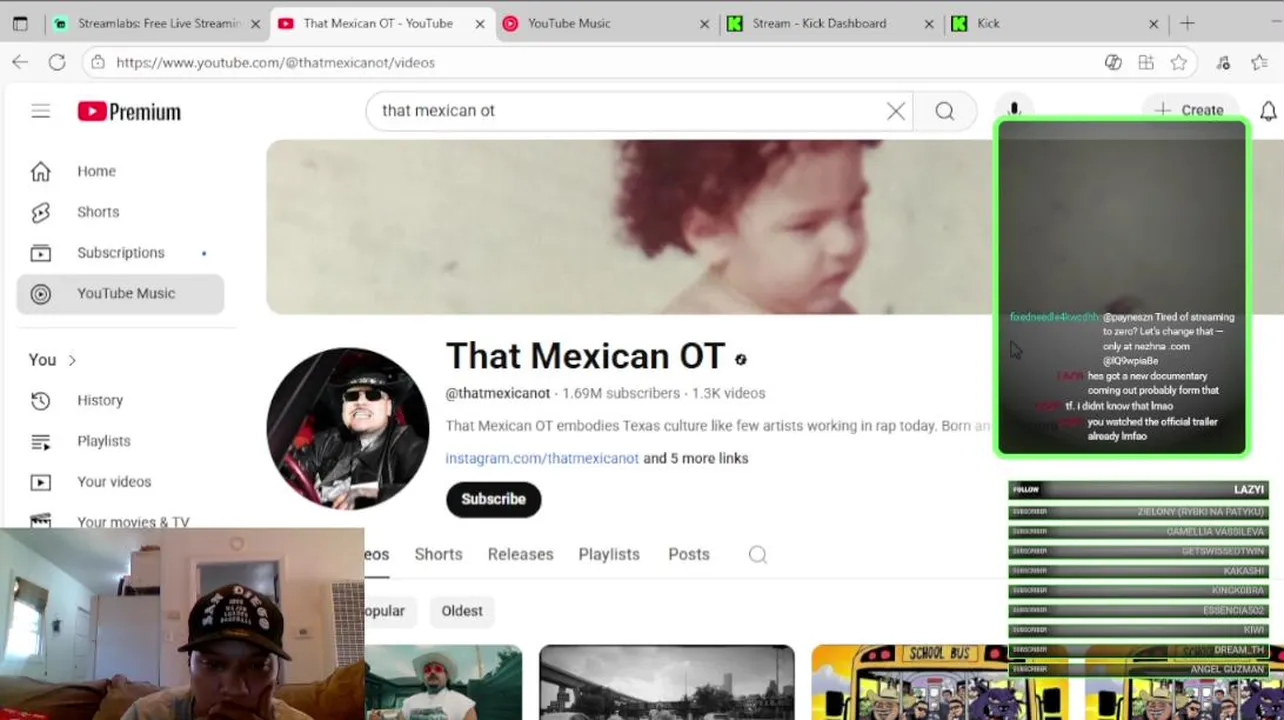This screenshot has height=720, width=1284.
Task: Click the YouTube Premium logo
Action: pyautogui.click(x=130, y=112)
